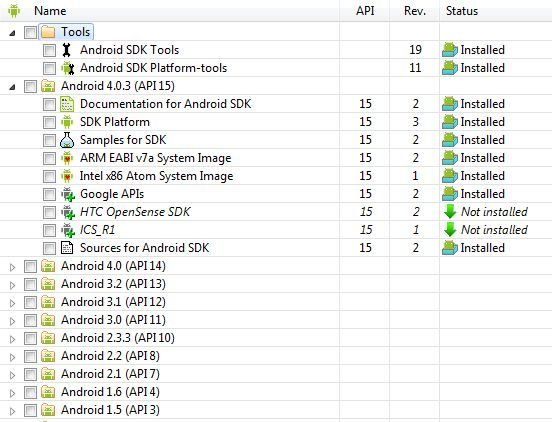The height and width of the screenshot is (422, 552).
Task: Click the Intel x86 Atom System Image icon
Action: [x=67, y=176]
